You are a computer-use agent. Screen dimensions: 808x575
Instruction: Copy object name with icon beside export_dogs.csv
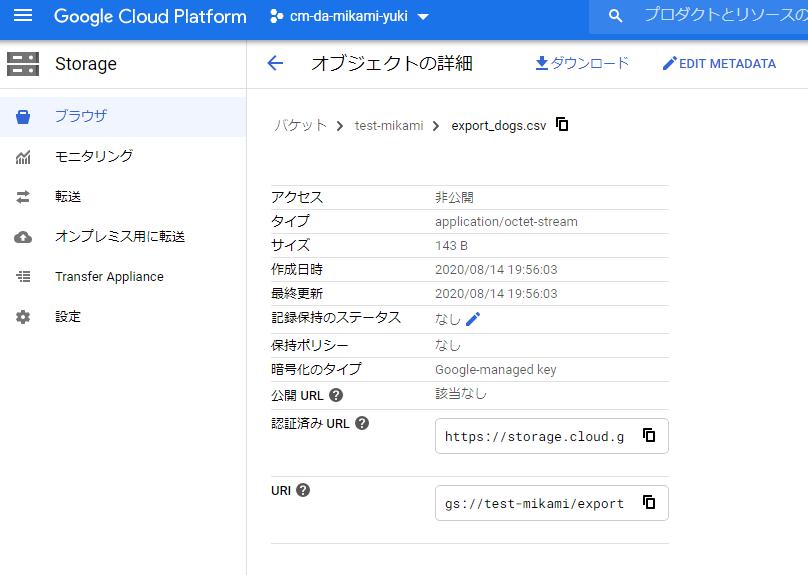562,124
